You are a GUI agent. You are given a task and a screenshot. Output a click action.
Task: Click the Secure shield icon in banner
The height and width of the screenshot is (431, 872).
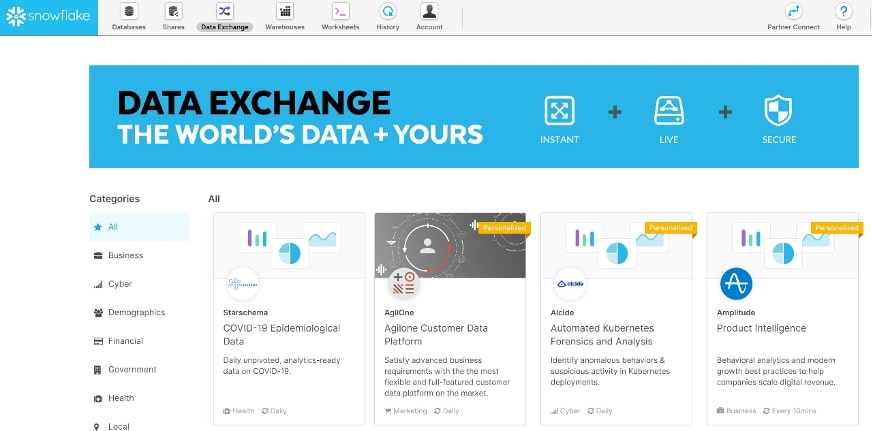coord(779,110)
